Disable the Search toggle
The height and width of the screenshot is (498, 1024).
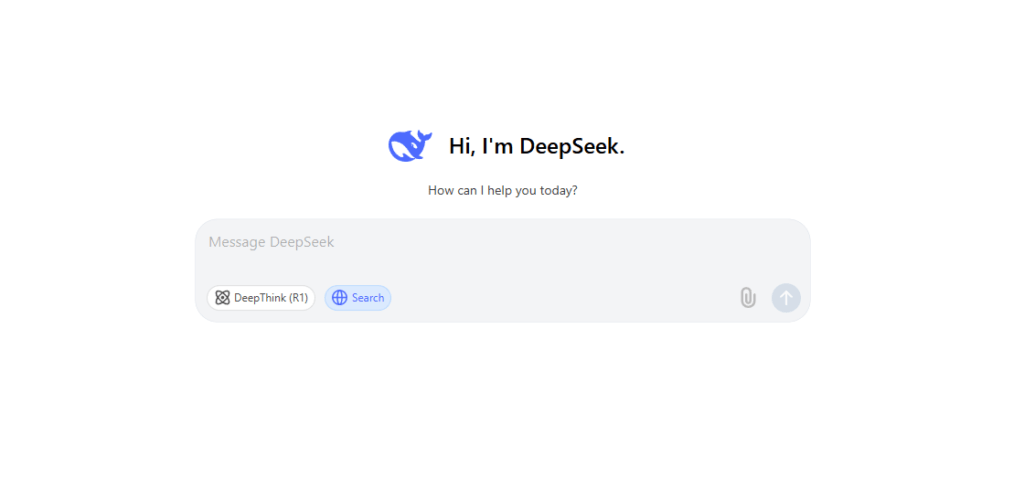click(358, 298)
